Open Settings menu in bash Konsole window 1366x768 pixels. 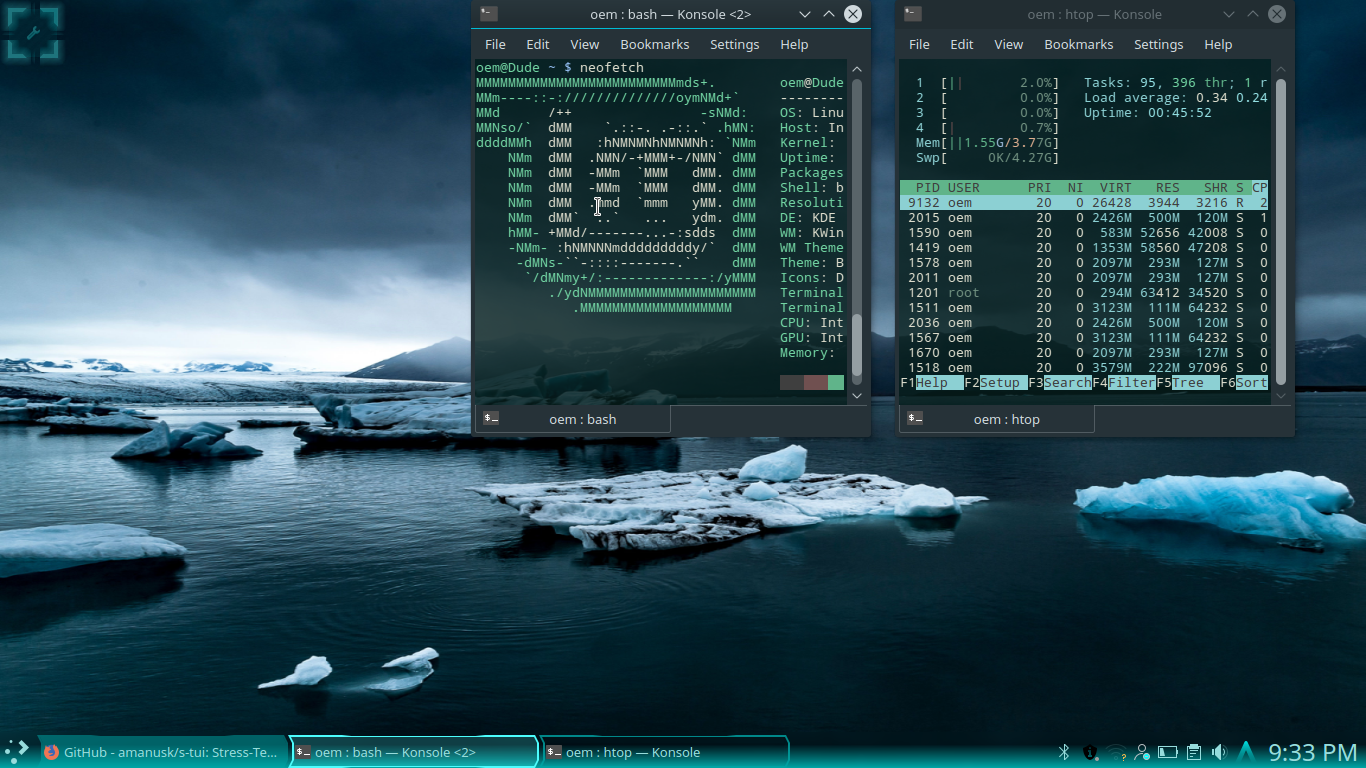(x=735, y=44)
